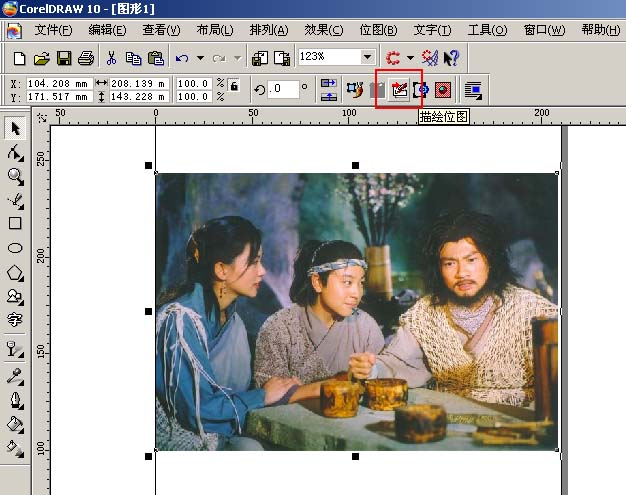626x495 pixels.
Task: Click the width field 208.139
Action: (x=139, y=83)
